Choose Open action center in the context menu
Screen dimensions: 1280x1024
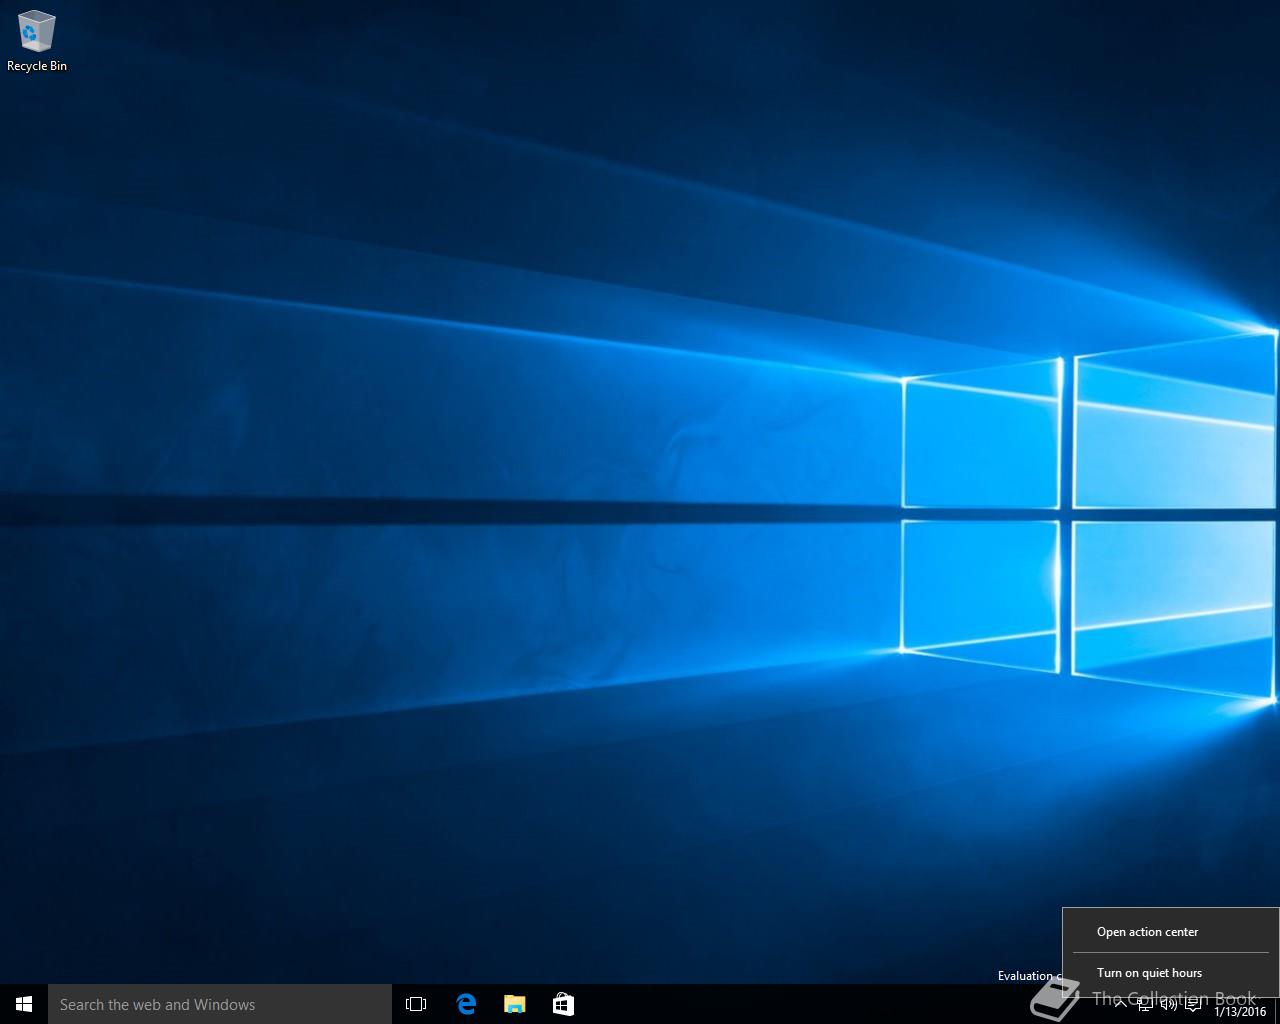click(1171, 932)
